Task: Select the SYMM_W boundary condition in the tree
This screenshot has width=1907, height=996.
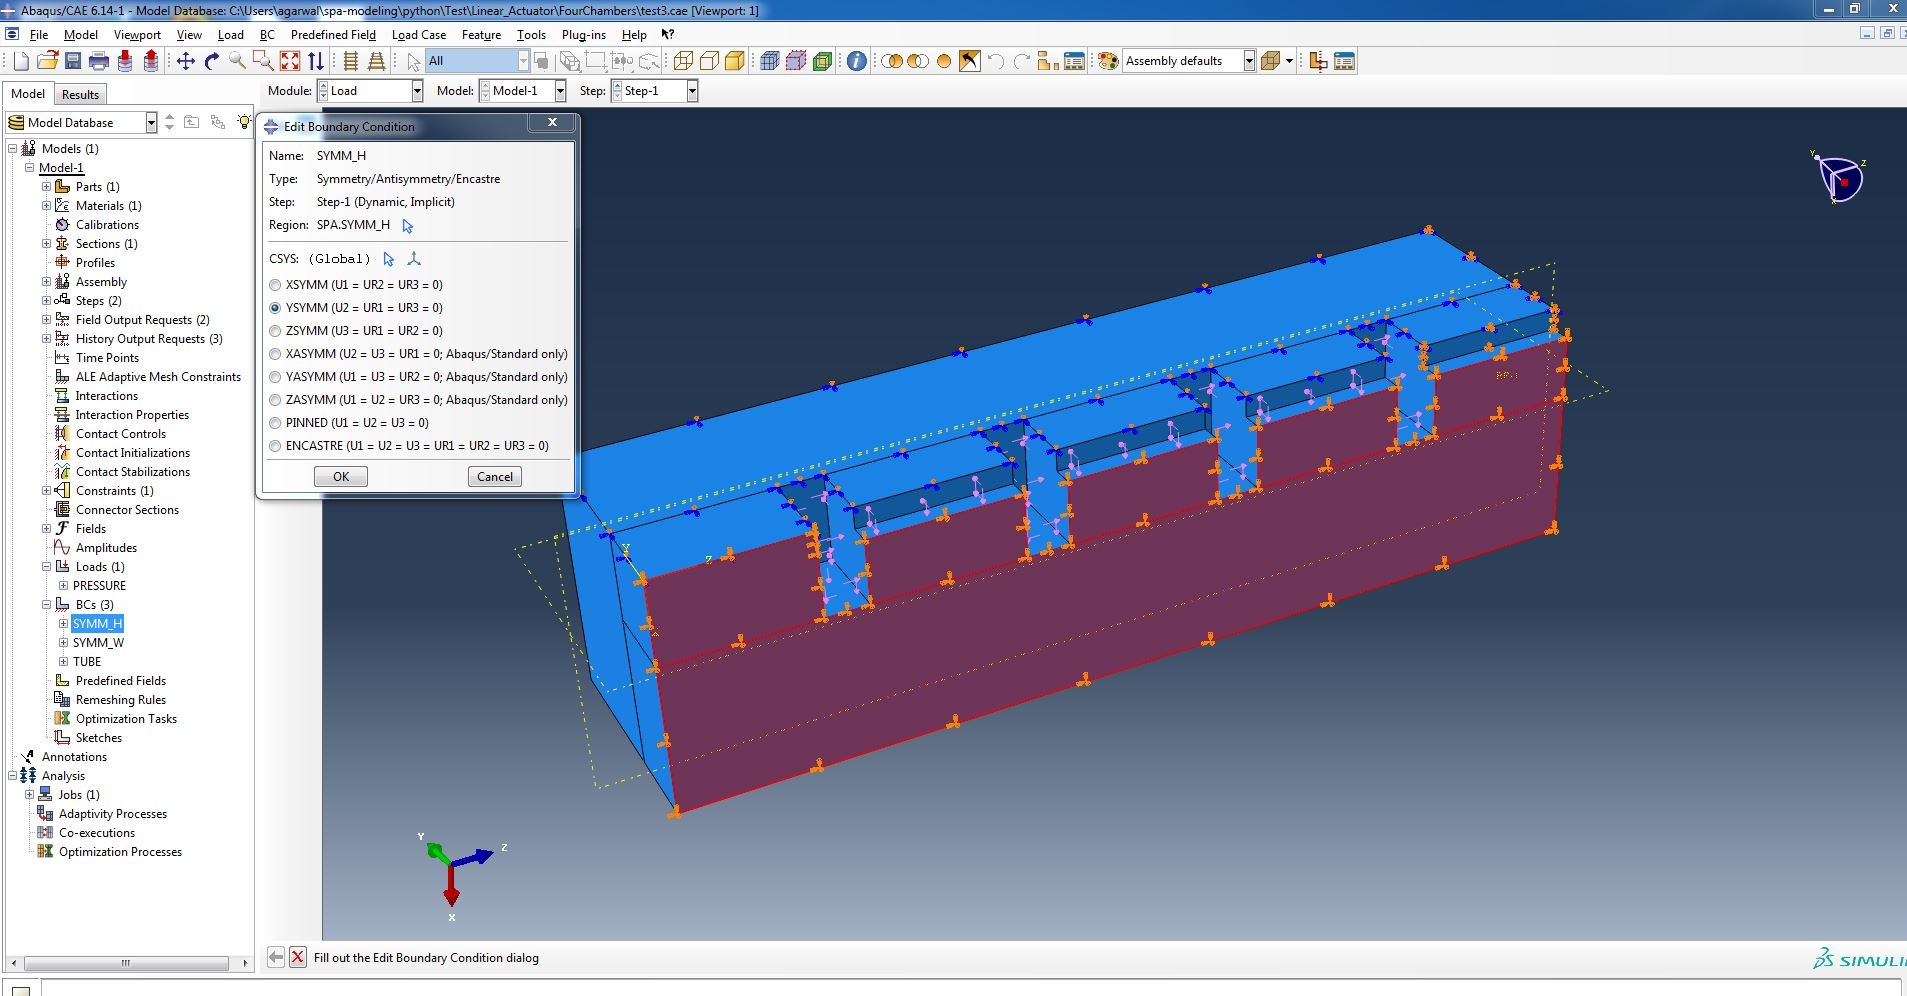Action: [x=98, y=643]
